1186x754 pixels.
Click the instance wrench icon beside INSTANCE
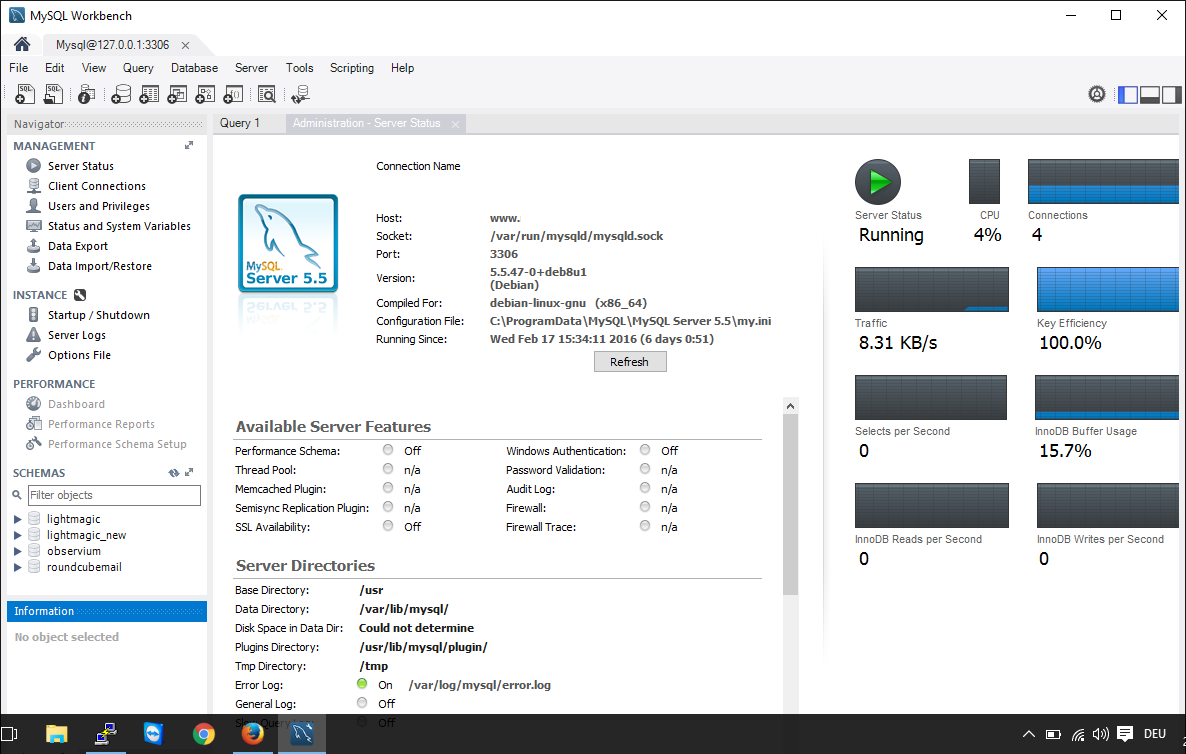click(80, 295)
